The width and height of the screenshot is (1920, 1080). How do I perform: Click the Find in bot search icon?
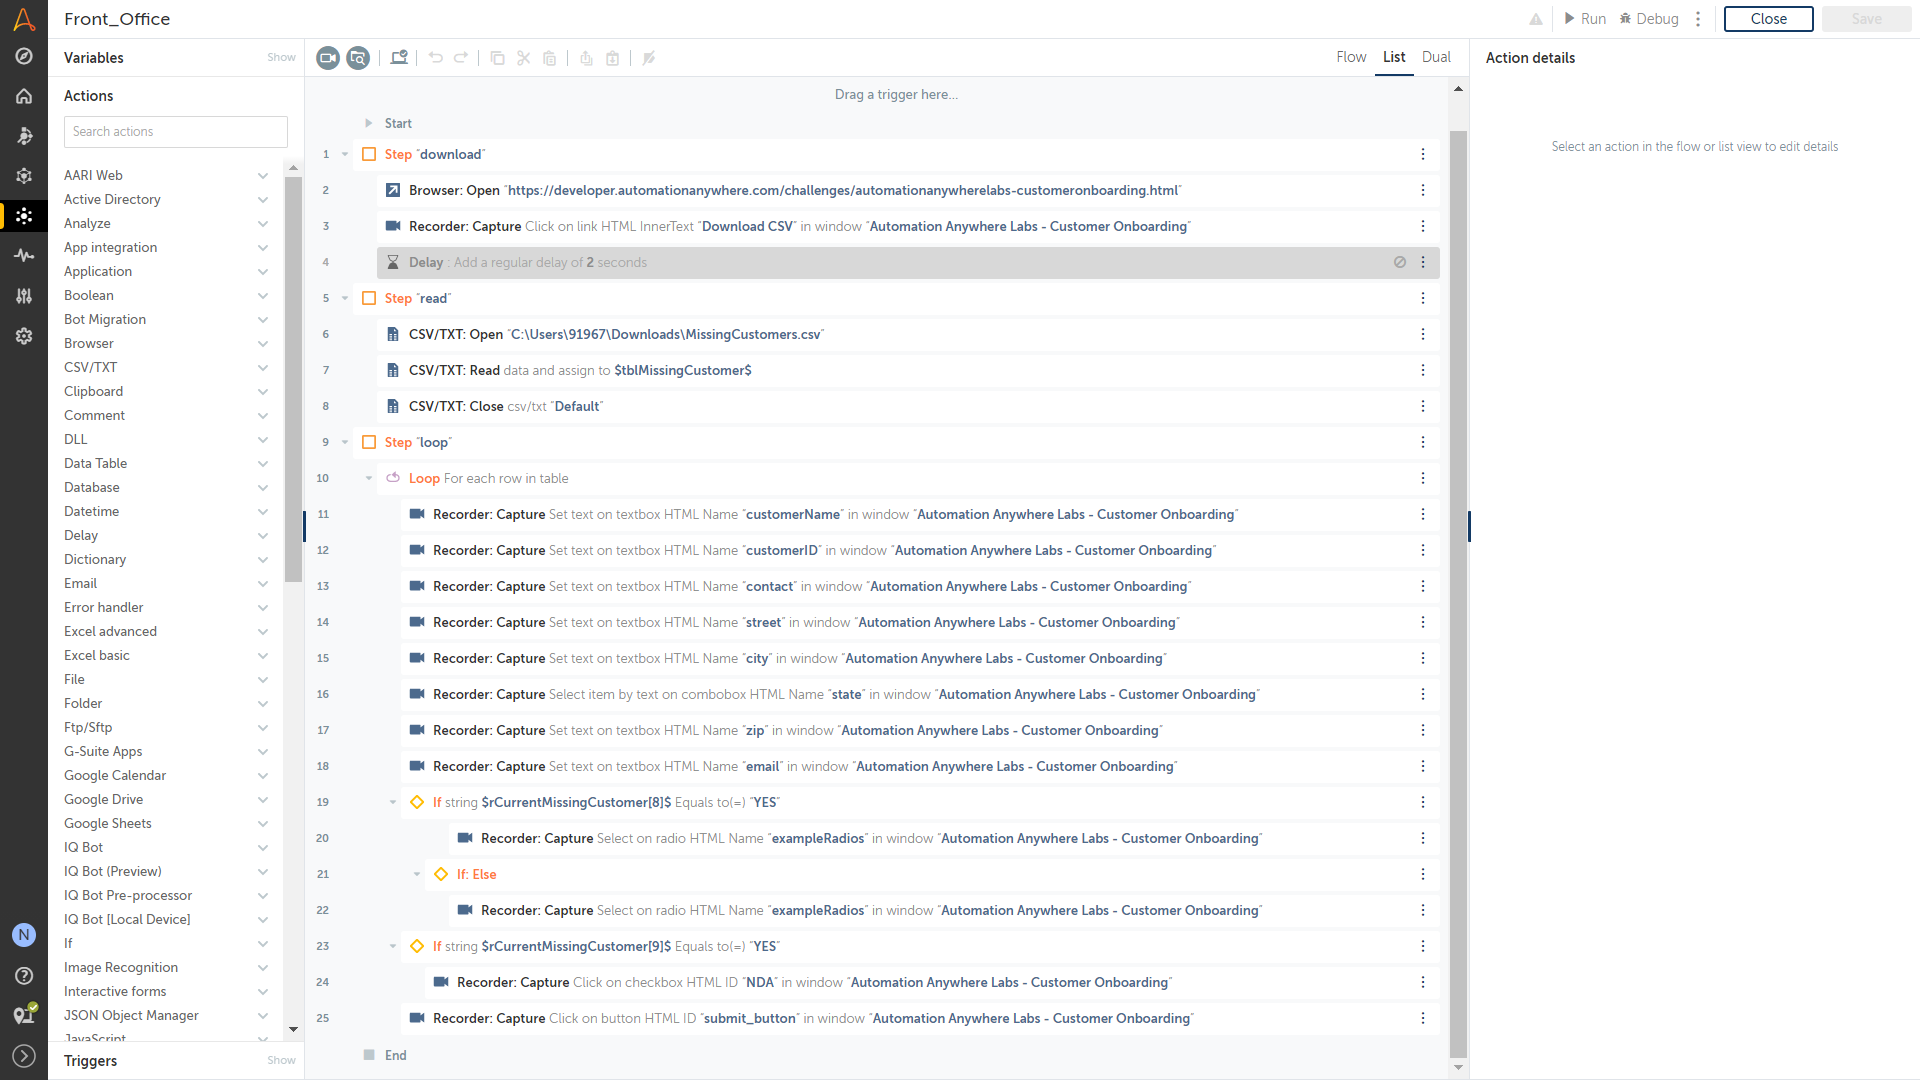[358, 58]
